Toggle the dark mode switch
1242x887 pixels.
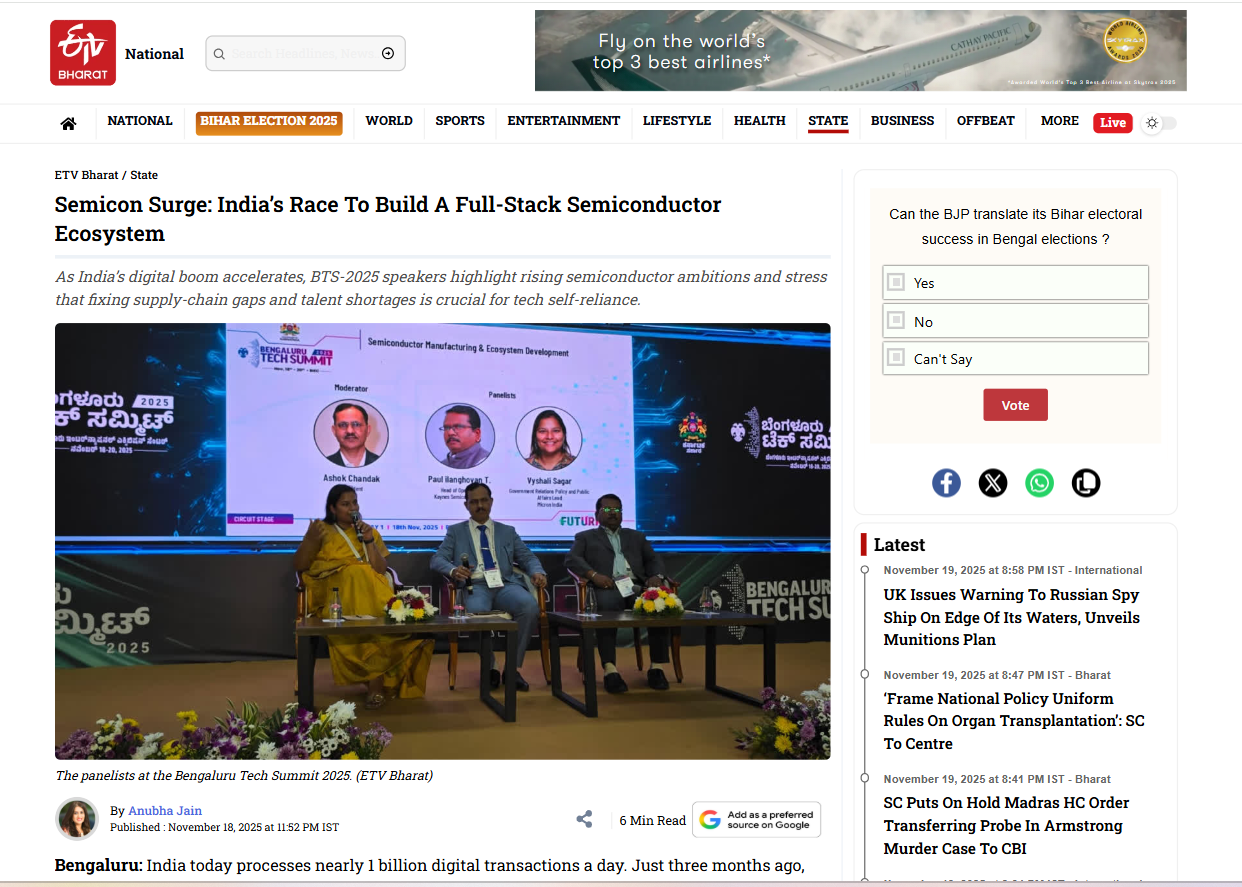[x=1160, y=123]
